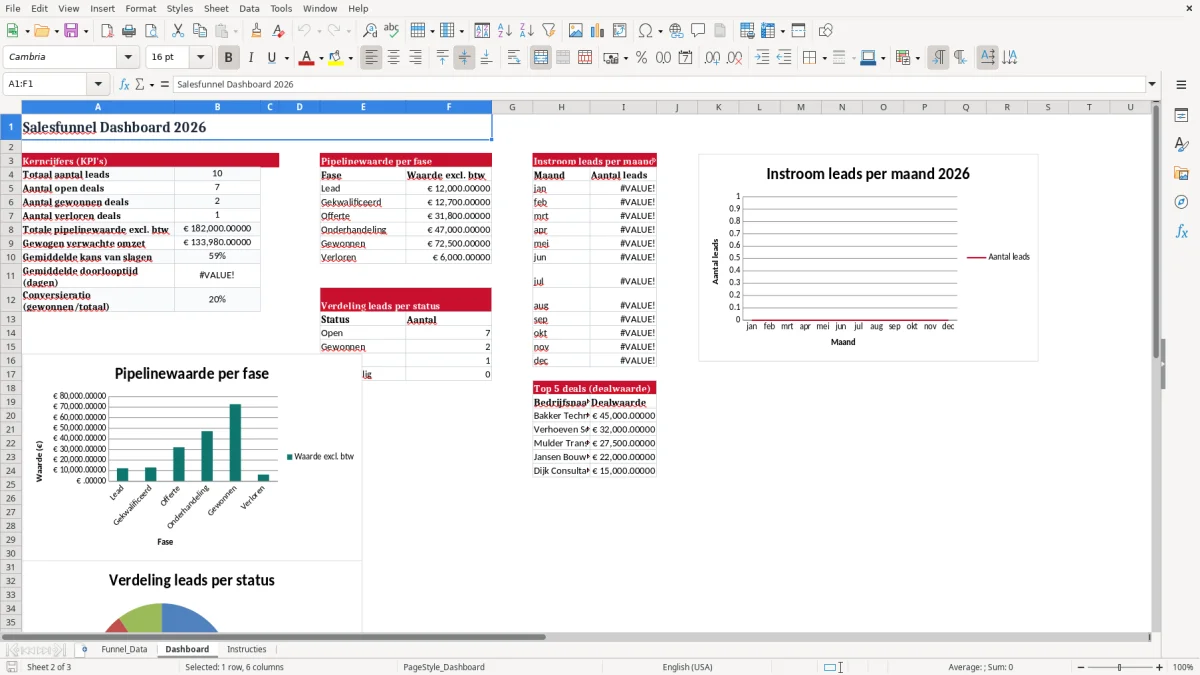Toggle Wrap Text button
This screenshot has height=675, width=1200.
point(514,58)
